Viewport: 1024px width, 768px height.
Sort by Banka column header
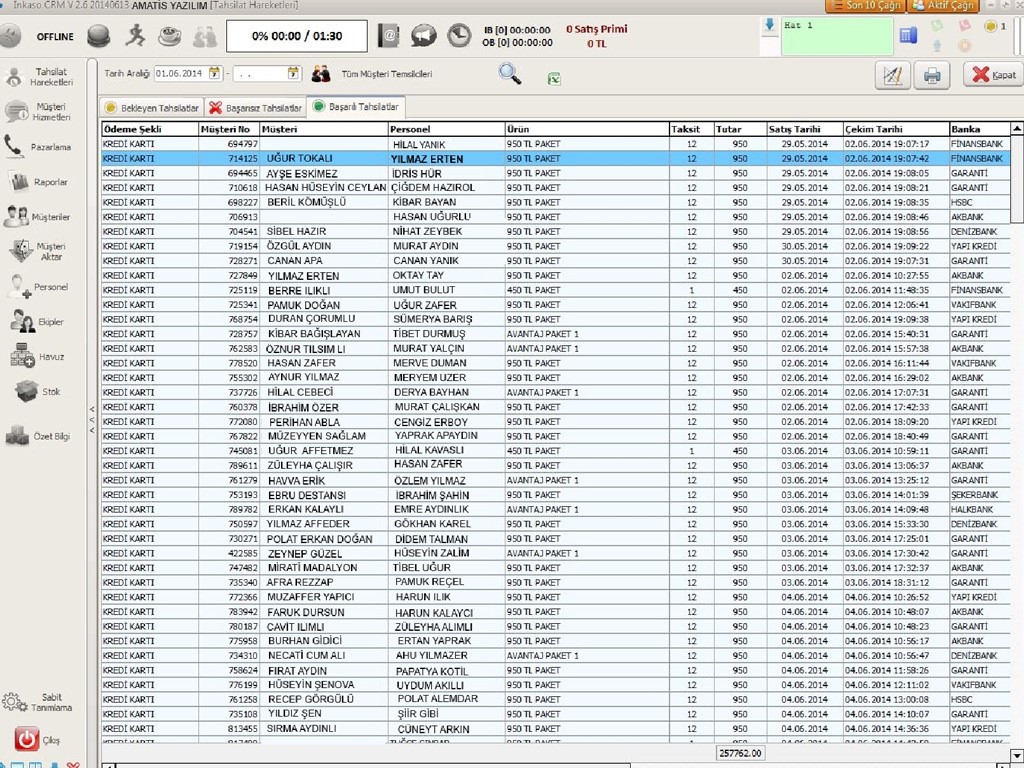[x=979, y=129]
